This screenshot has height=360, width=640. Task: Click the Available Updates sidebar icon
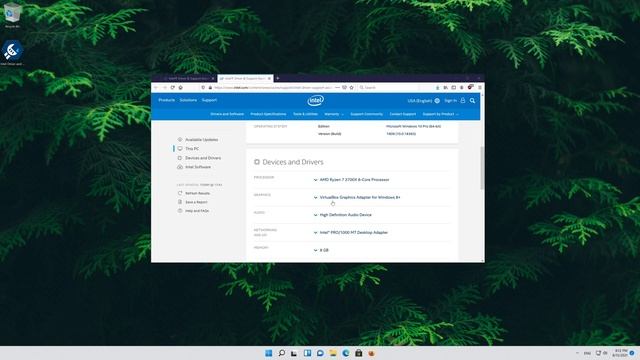pos(180,140)
